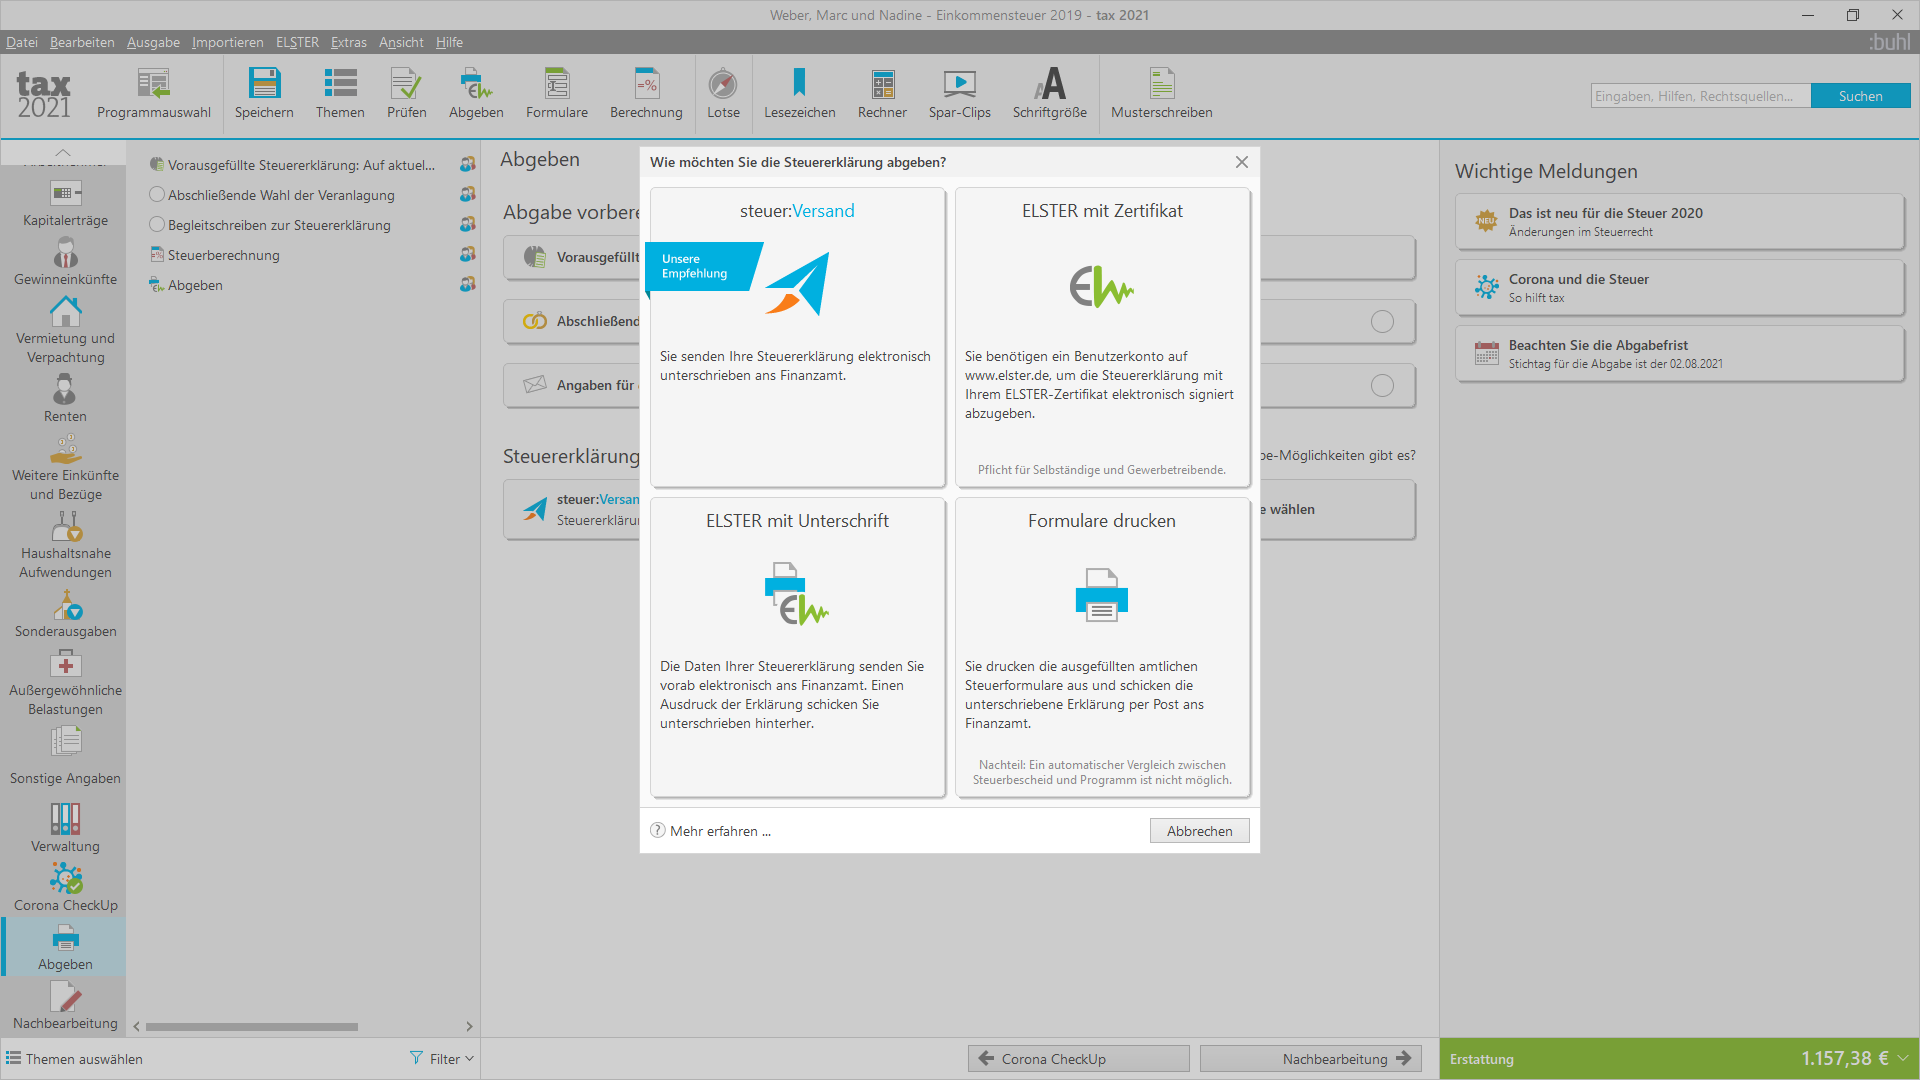Select the Abschließende Wahl der Veranlagung radio button
This screenshot has width=1920, height=1080.
coord(157,195)
